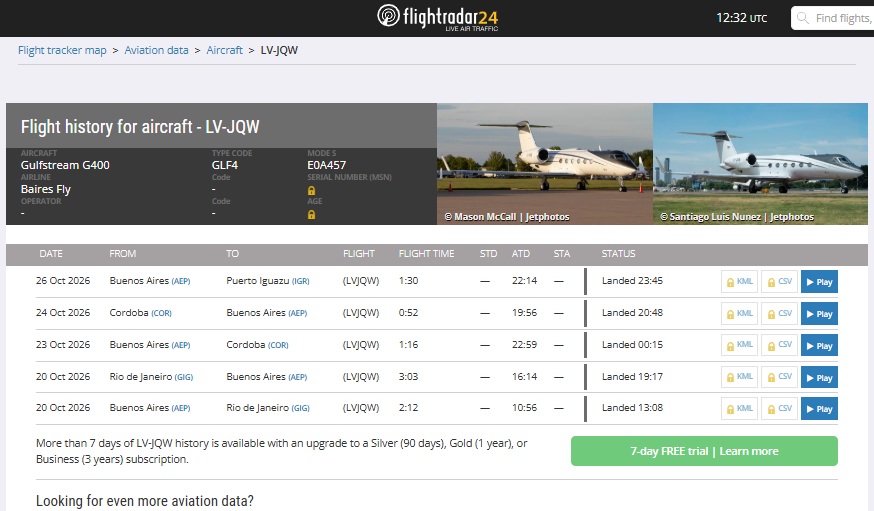This screenshot has height=511, width=874.
Task: Click the serial number lock icon
Action: [x=312, y=191]
